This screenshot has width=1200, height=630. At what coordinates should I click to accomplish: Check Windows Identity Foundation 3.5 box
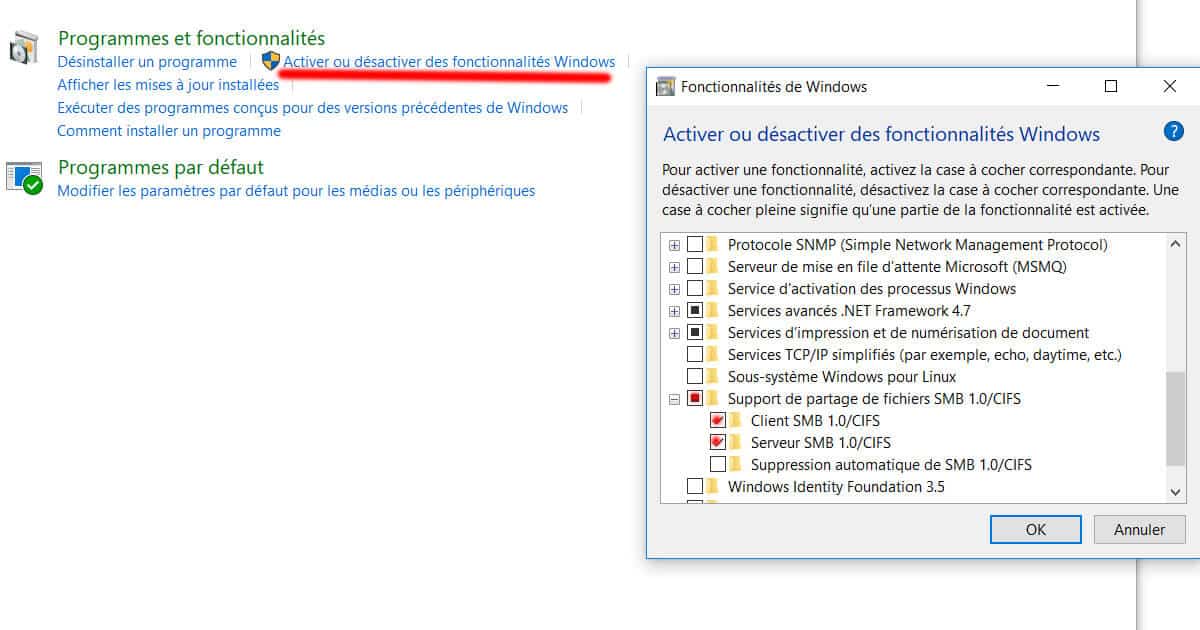pos(695,487)
